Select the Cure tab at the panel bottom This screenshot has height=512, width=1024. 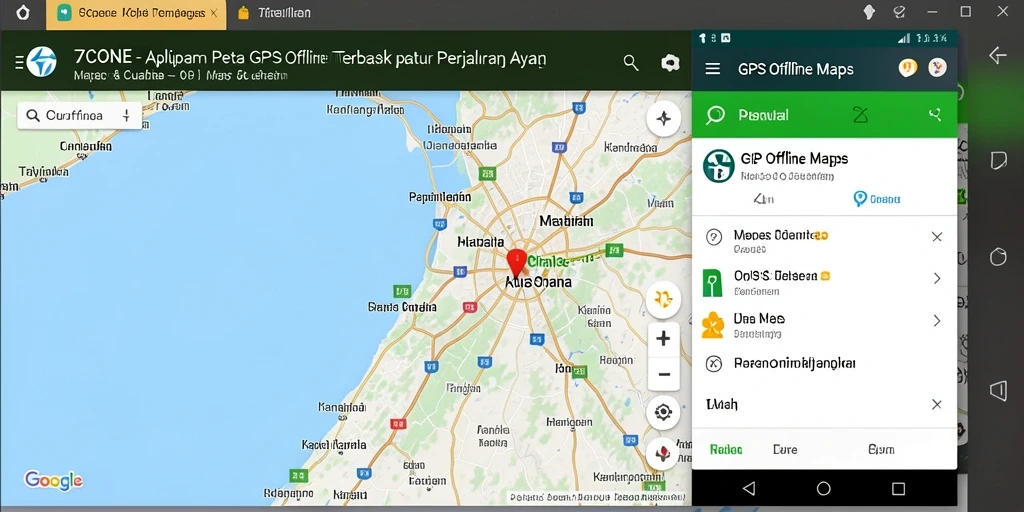785,449
